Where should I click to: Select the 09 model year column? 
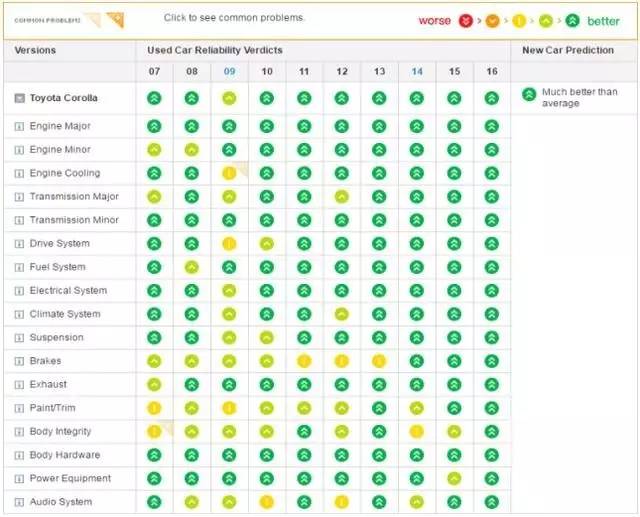point(229,72)
